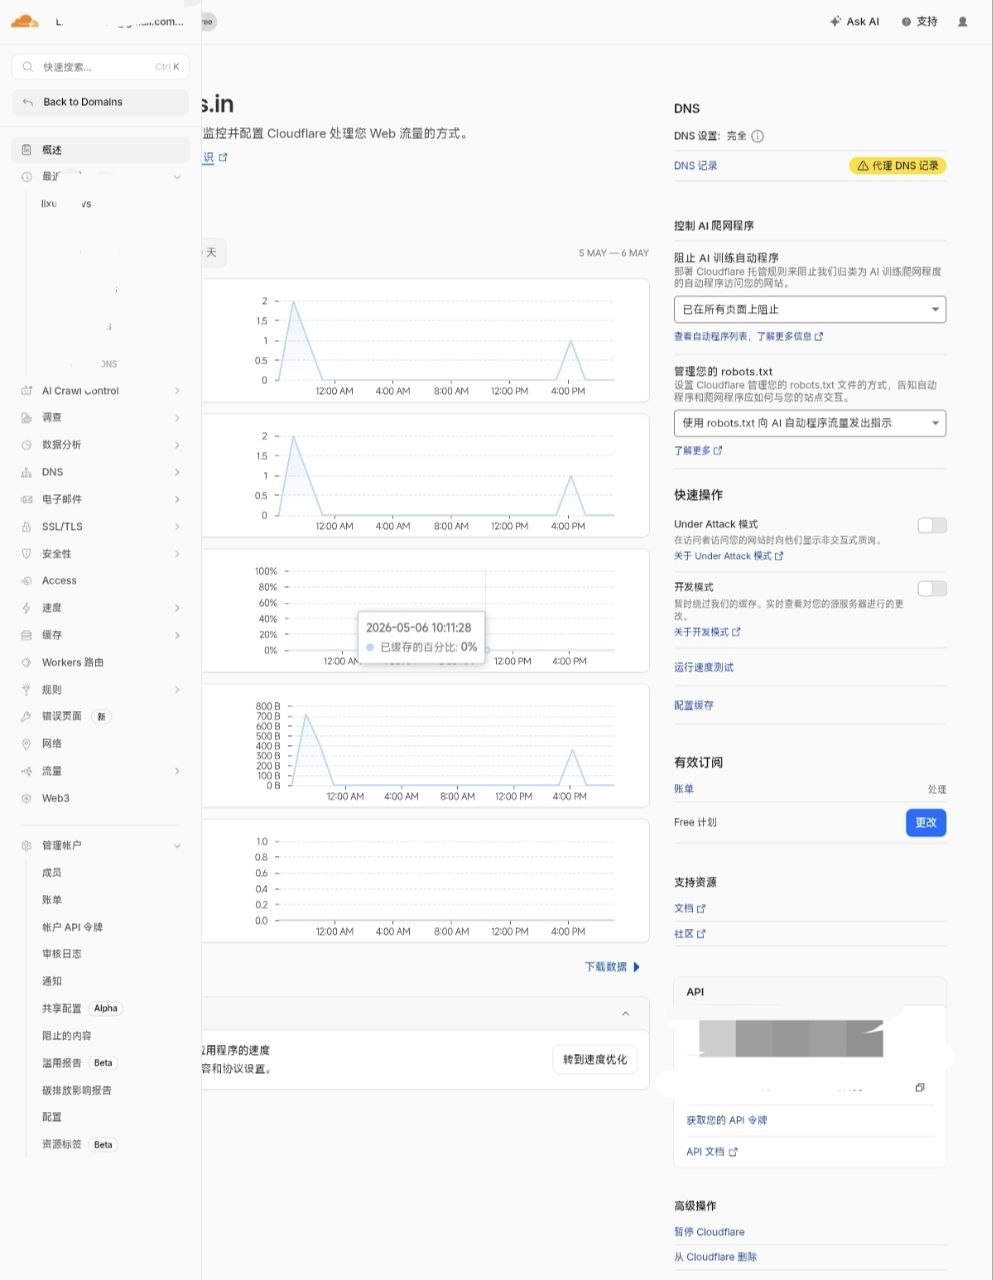Open the robots.txt 向 AI 自动程序 dropdown
Image resolution: width=993 pixels, height=1280 pixels.
pyautogui.click(x=810, y=423)
